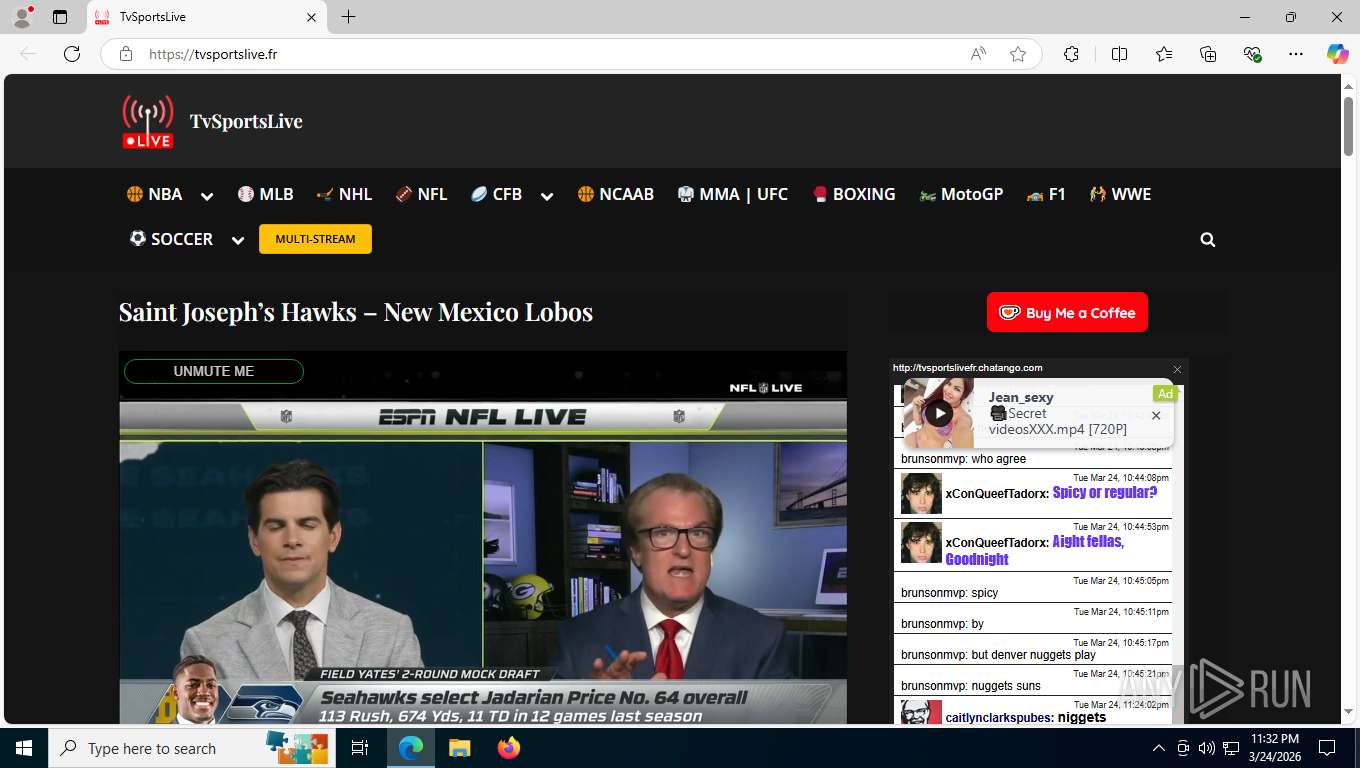Expand the CFB submenu arrow
1360x768 pixels.
tap(547, 196)
